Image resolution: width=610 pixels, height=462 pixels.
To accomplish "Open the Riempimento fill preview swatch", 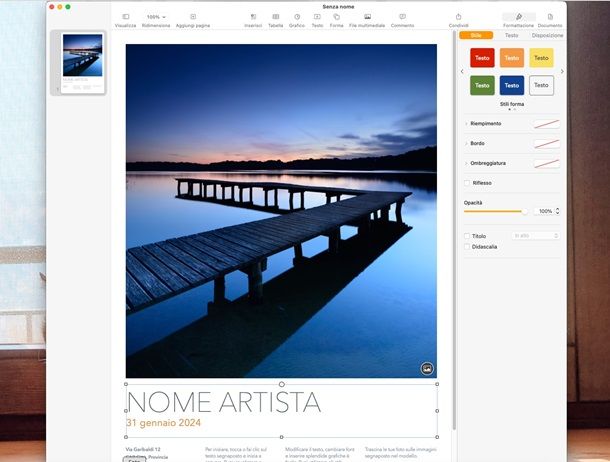I will click(x=547, y=124).
